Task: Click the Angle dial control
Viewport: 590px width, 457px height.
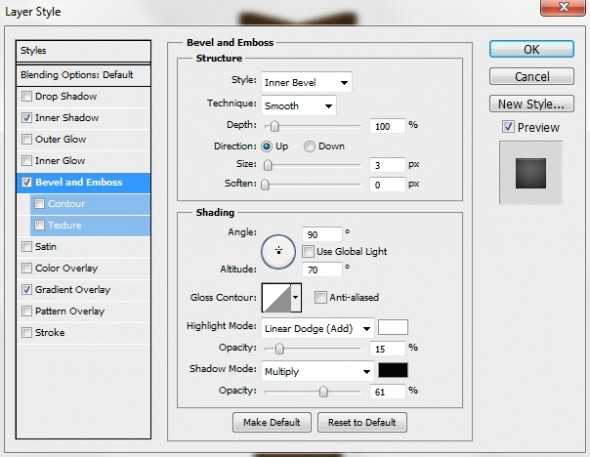Action: (x=278, y=252)
